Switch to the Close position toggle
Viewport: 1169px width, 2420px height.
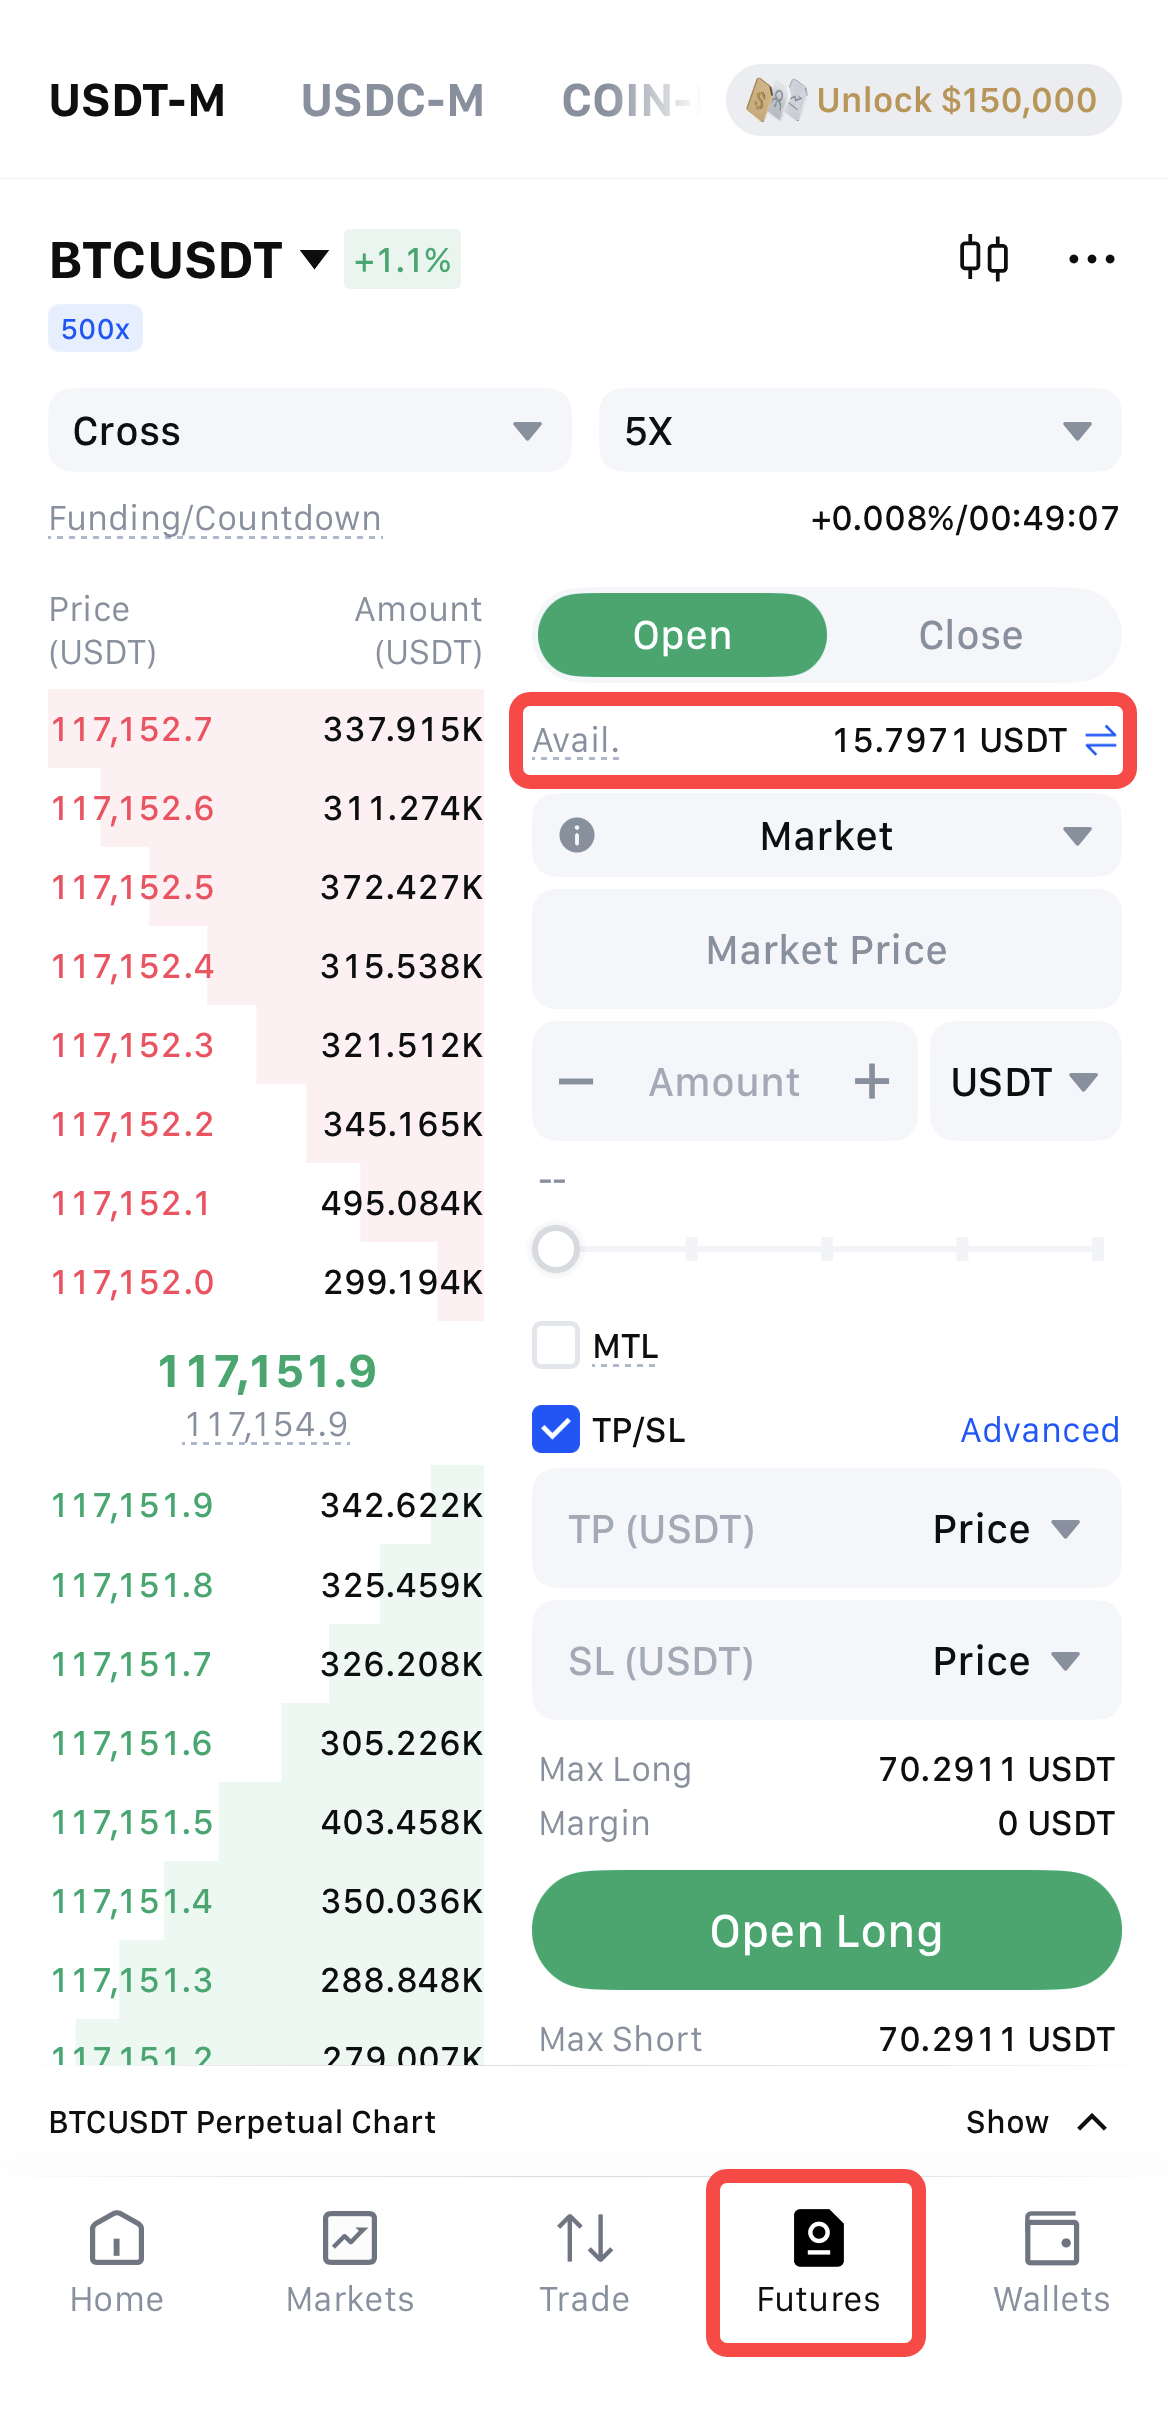click(970, 636)
